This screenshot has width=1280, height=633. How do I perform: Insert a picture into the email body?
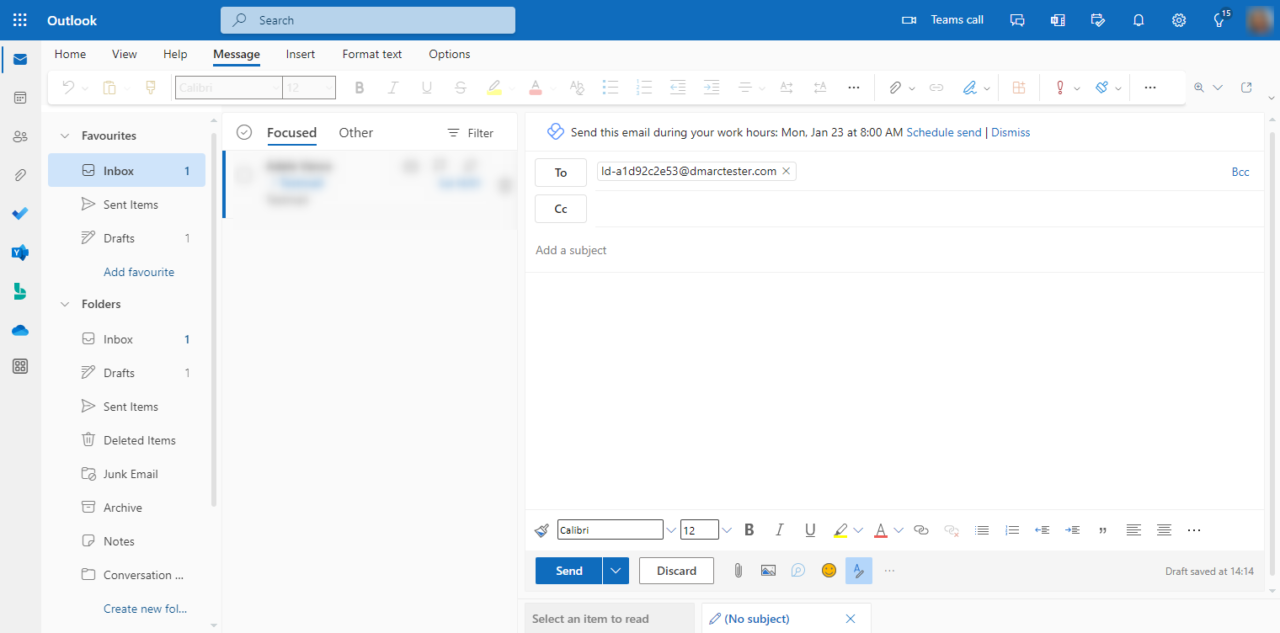(768, 570)
